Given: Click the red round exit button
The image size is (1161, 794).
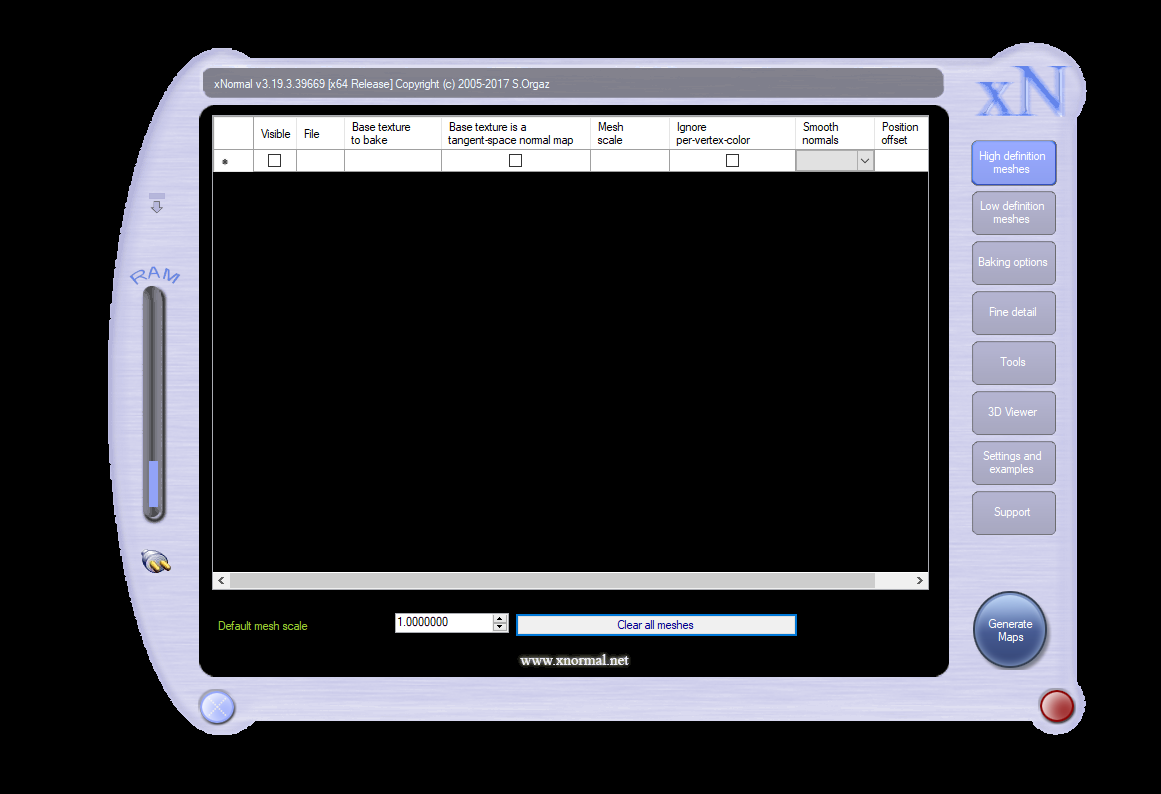Looking at the screenshot, I should 1057,706.
